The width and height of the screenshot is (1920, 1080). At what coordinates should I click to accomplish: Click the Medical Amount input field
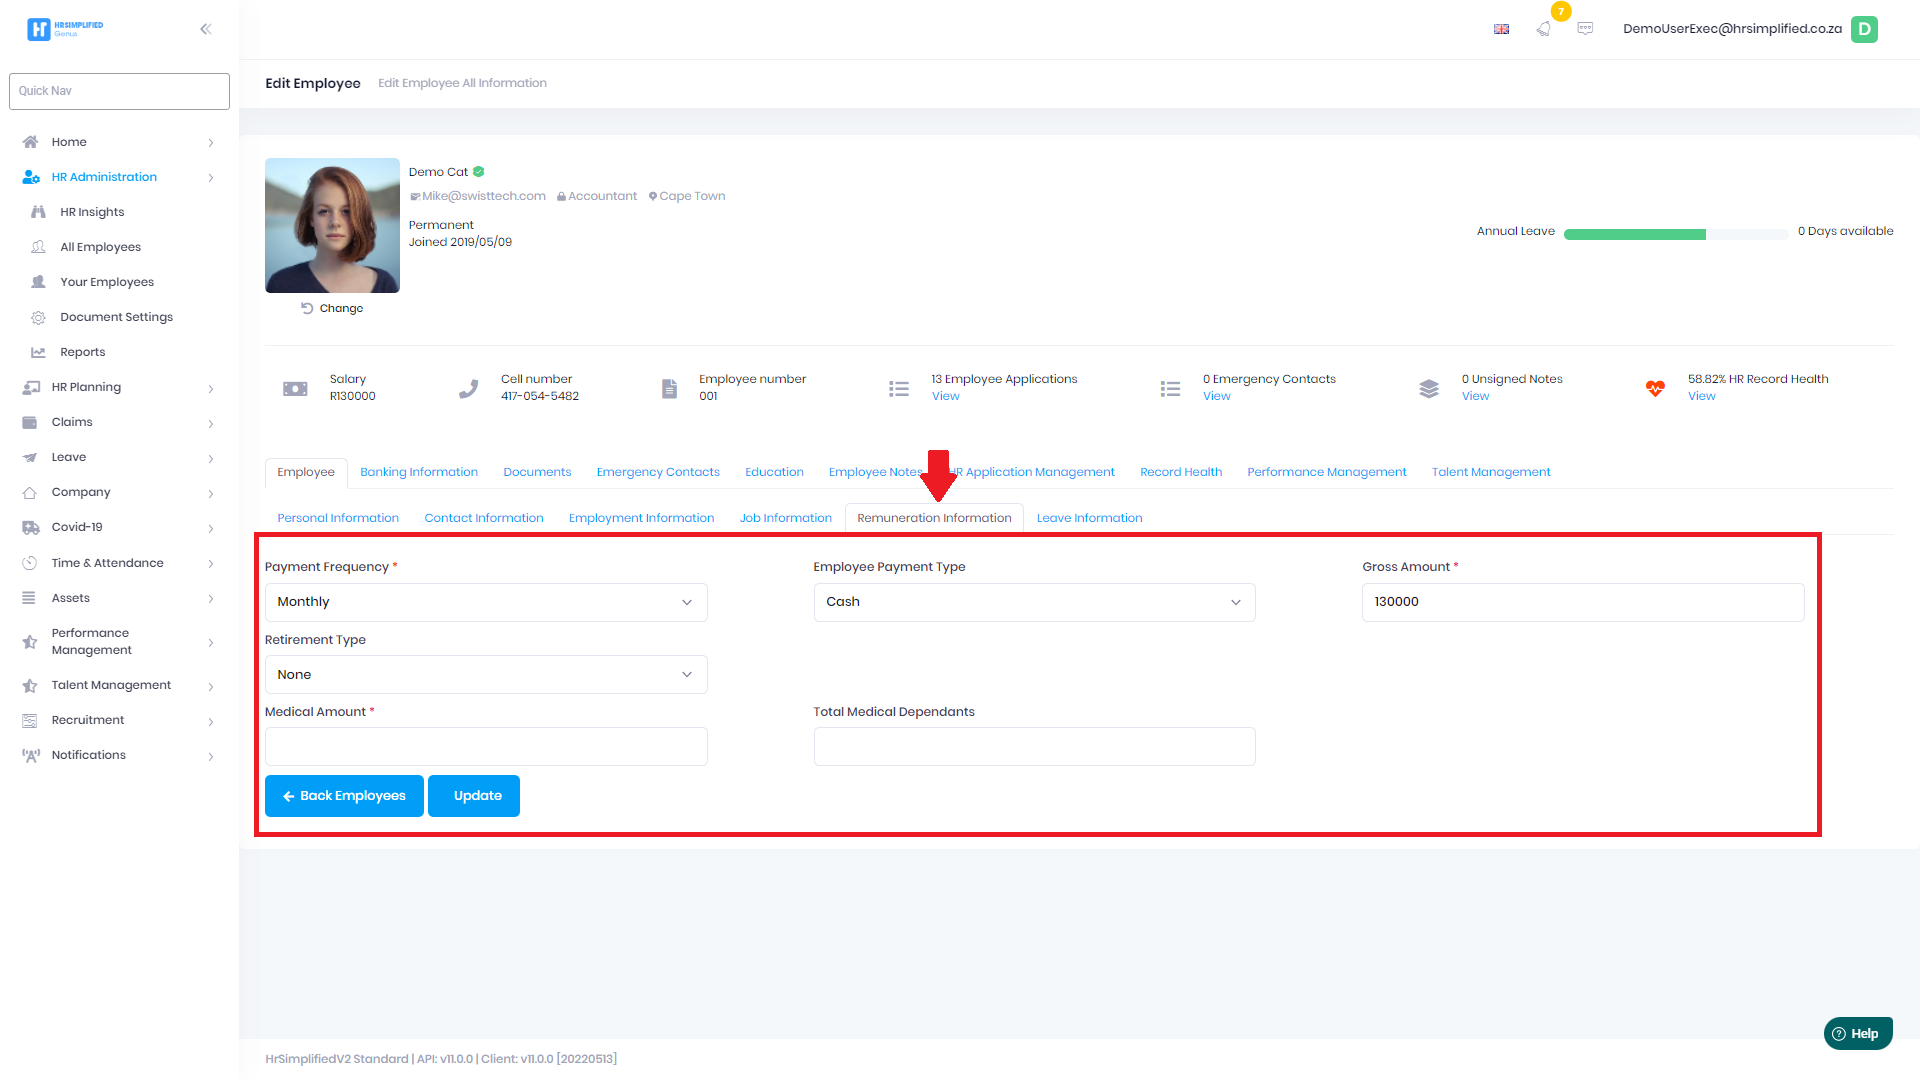(486, 747)
